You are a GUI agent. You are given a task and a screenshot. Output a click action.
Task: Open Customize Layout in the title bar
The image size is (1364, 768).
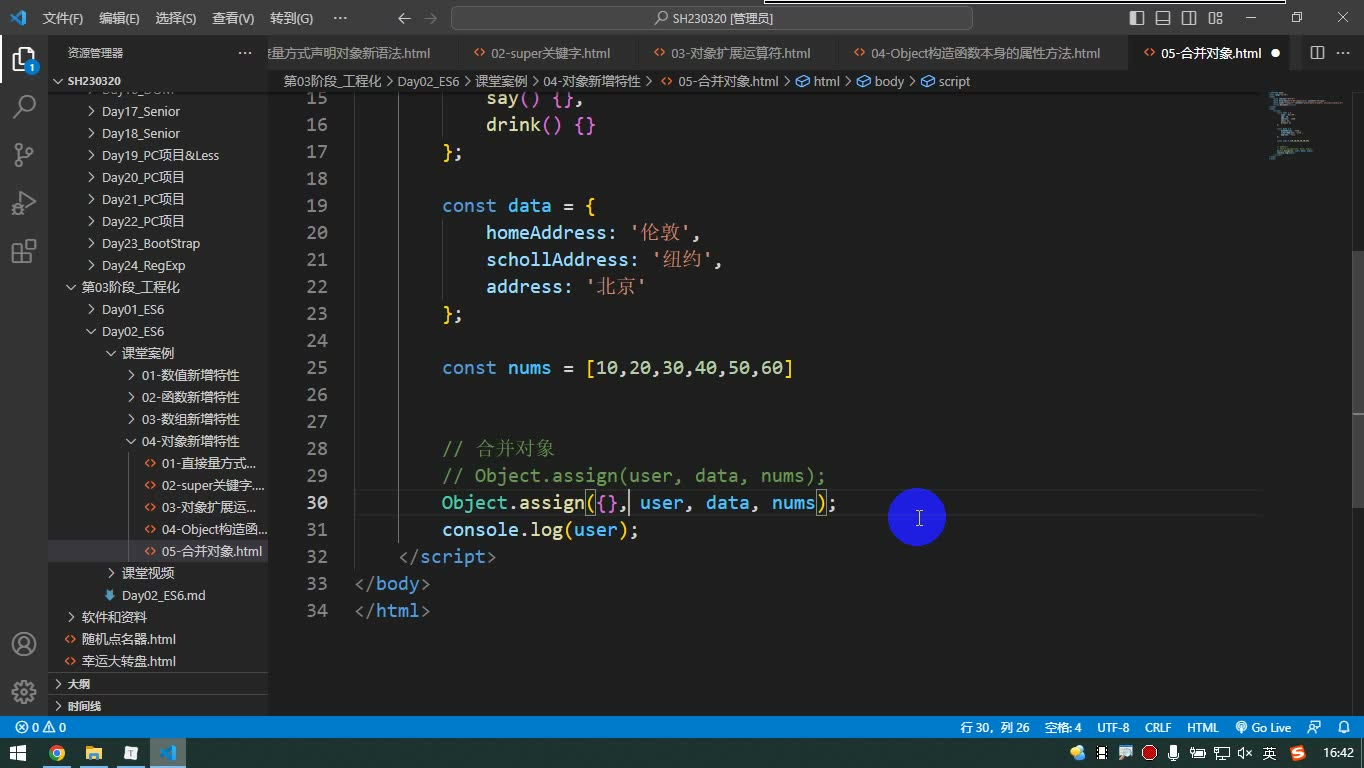tap(1215, 18)
